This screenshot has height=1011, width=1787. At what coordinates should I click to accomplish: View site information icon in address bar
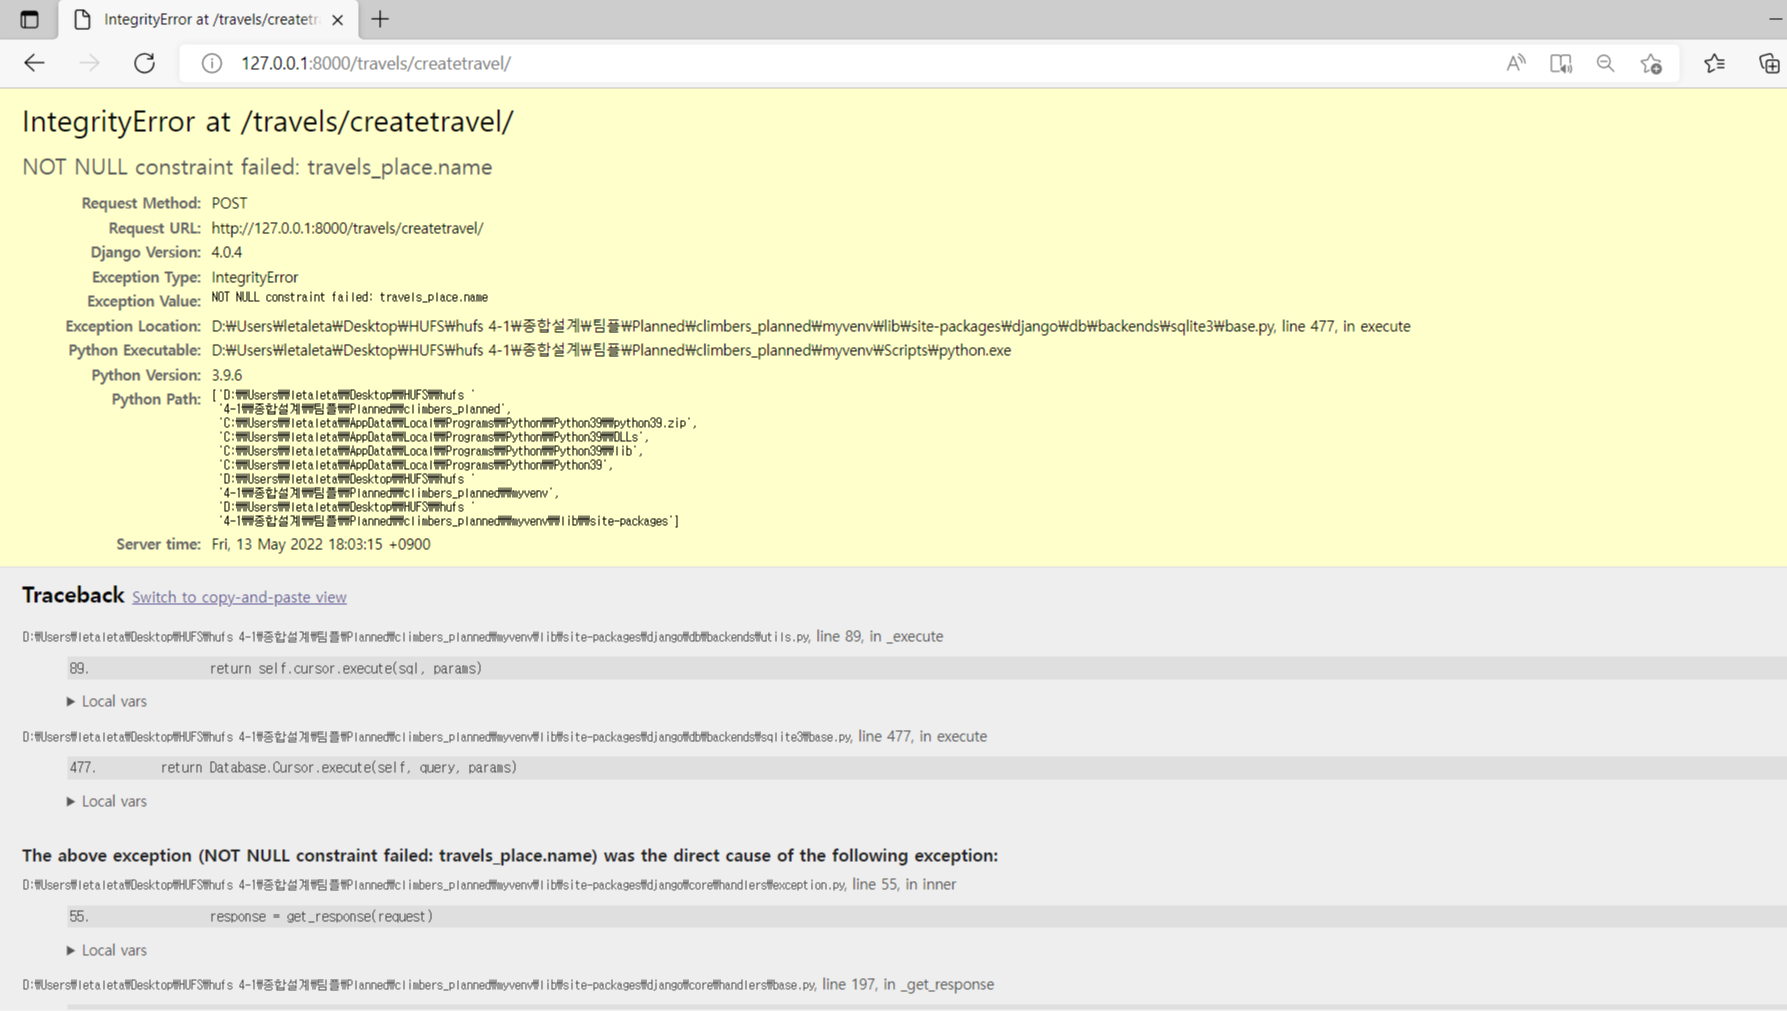[211, 63]
